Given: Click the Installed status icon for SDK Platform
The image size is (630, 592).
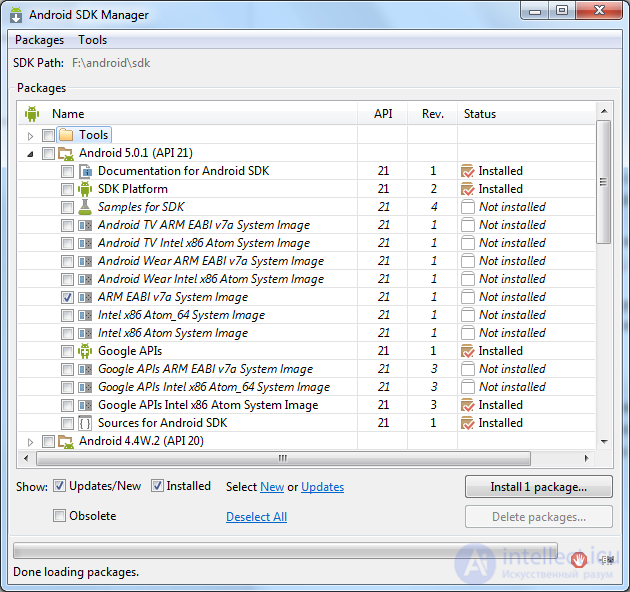Looking at the screenshot, I should [x=468, y=189].
